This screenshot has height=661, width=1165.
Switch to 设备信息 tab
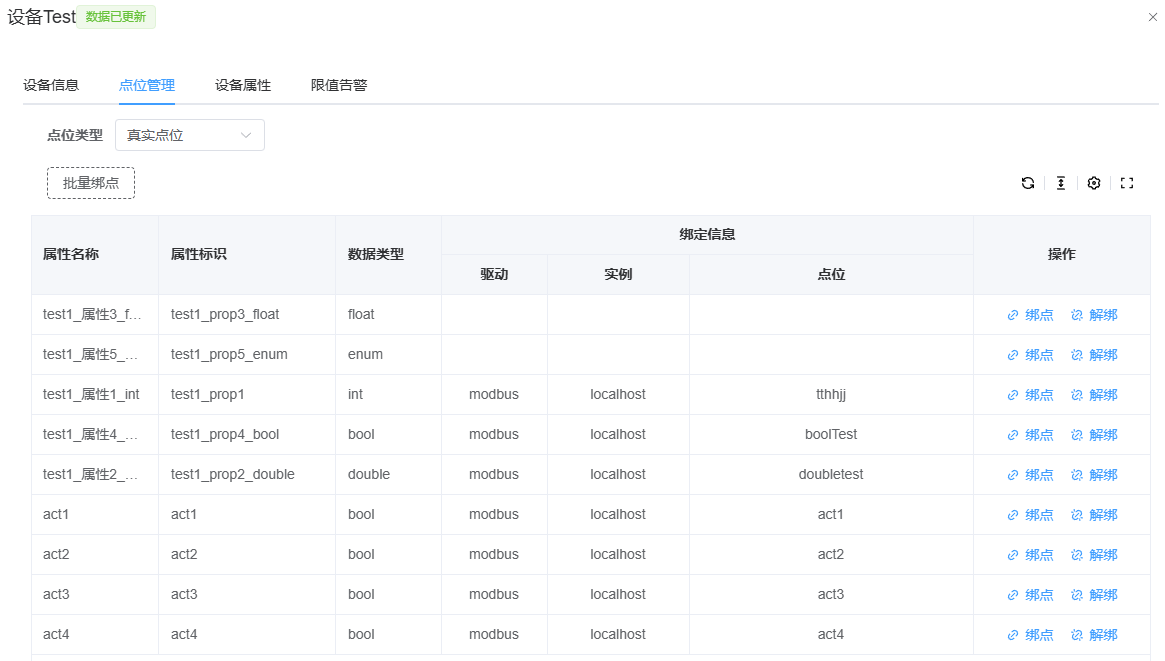pyautogui.click(x=51, y=85)
